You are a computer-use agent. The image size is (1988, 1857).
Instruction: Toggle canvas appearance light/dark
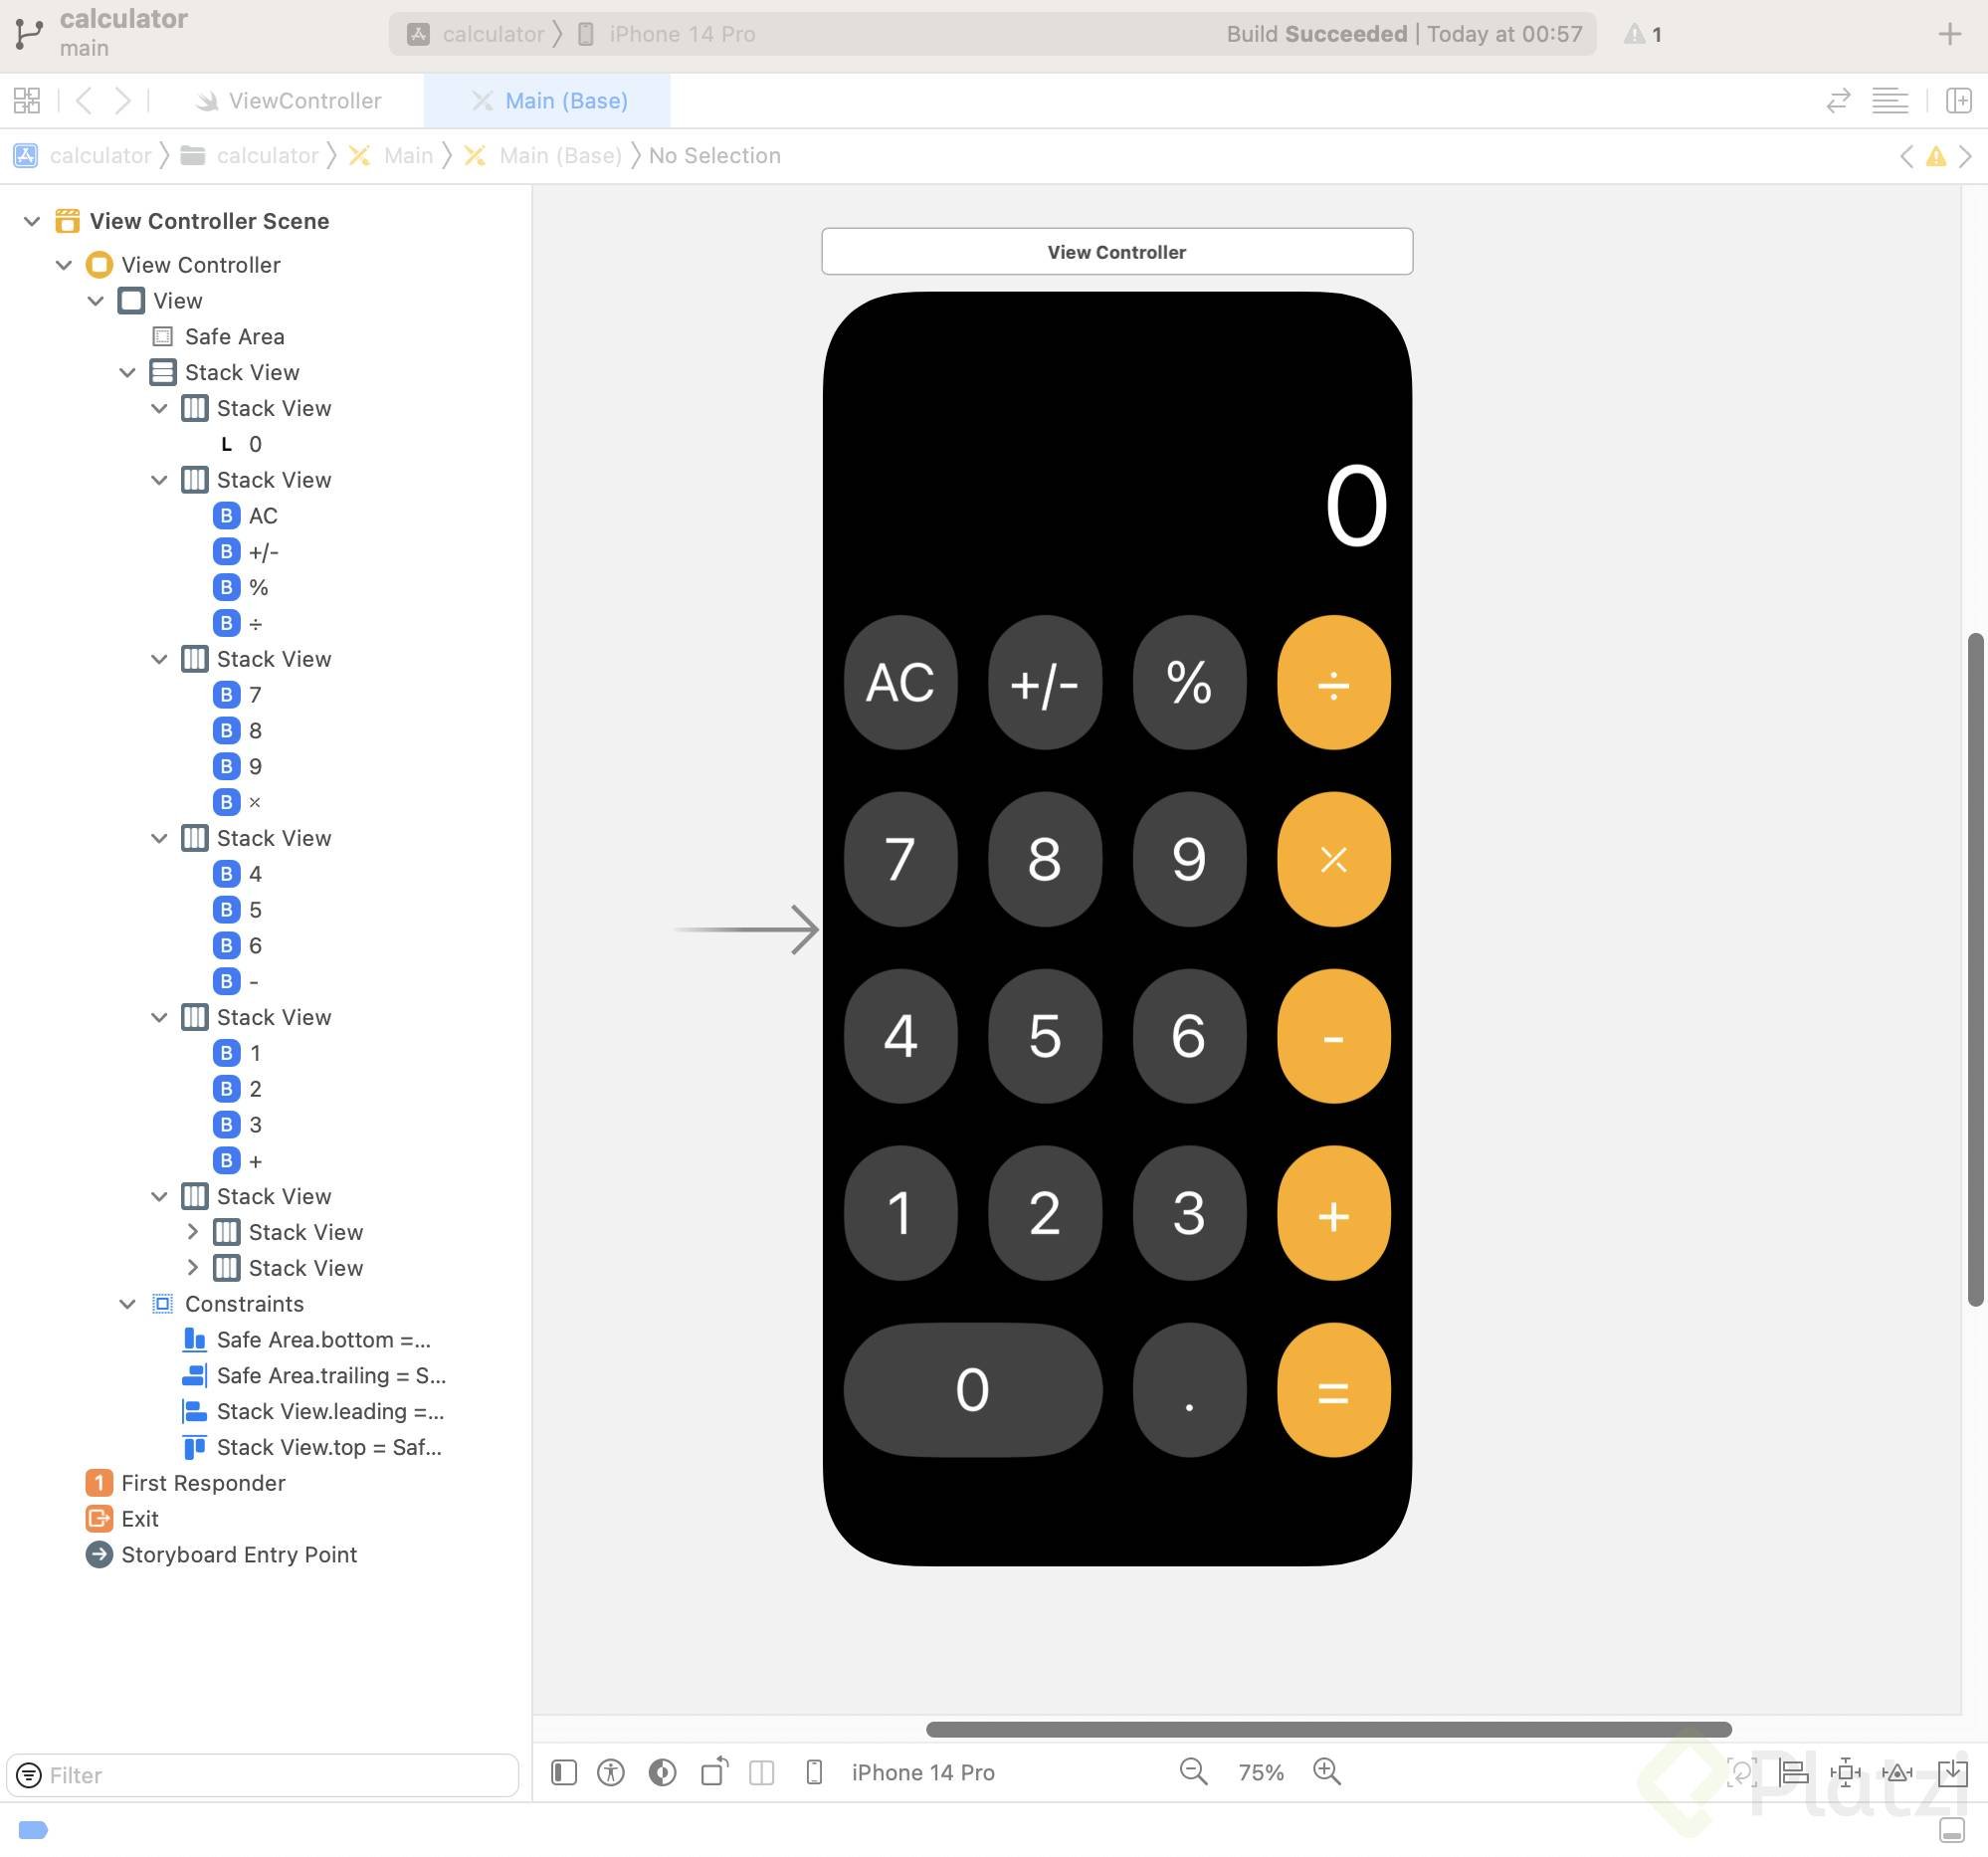(662, 1772)
